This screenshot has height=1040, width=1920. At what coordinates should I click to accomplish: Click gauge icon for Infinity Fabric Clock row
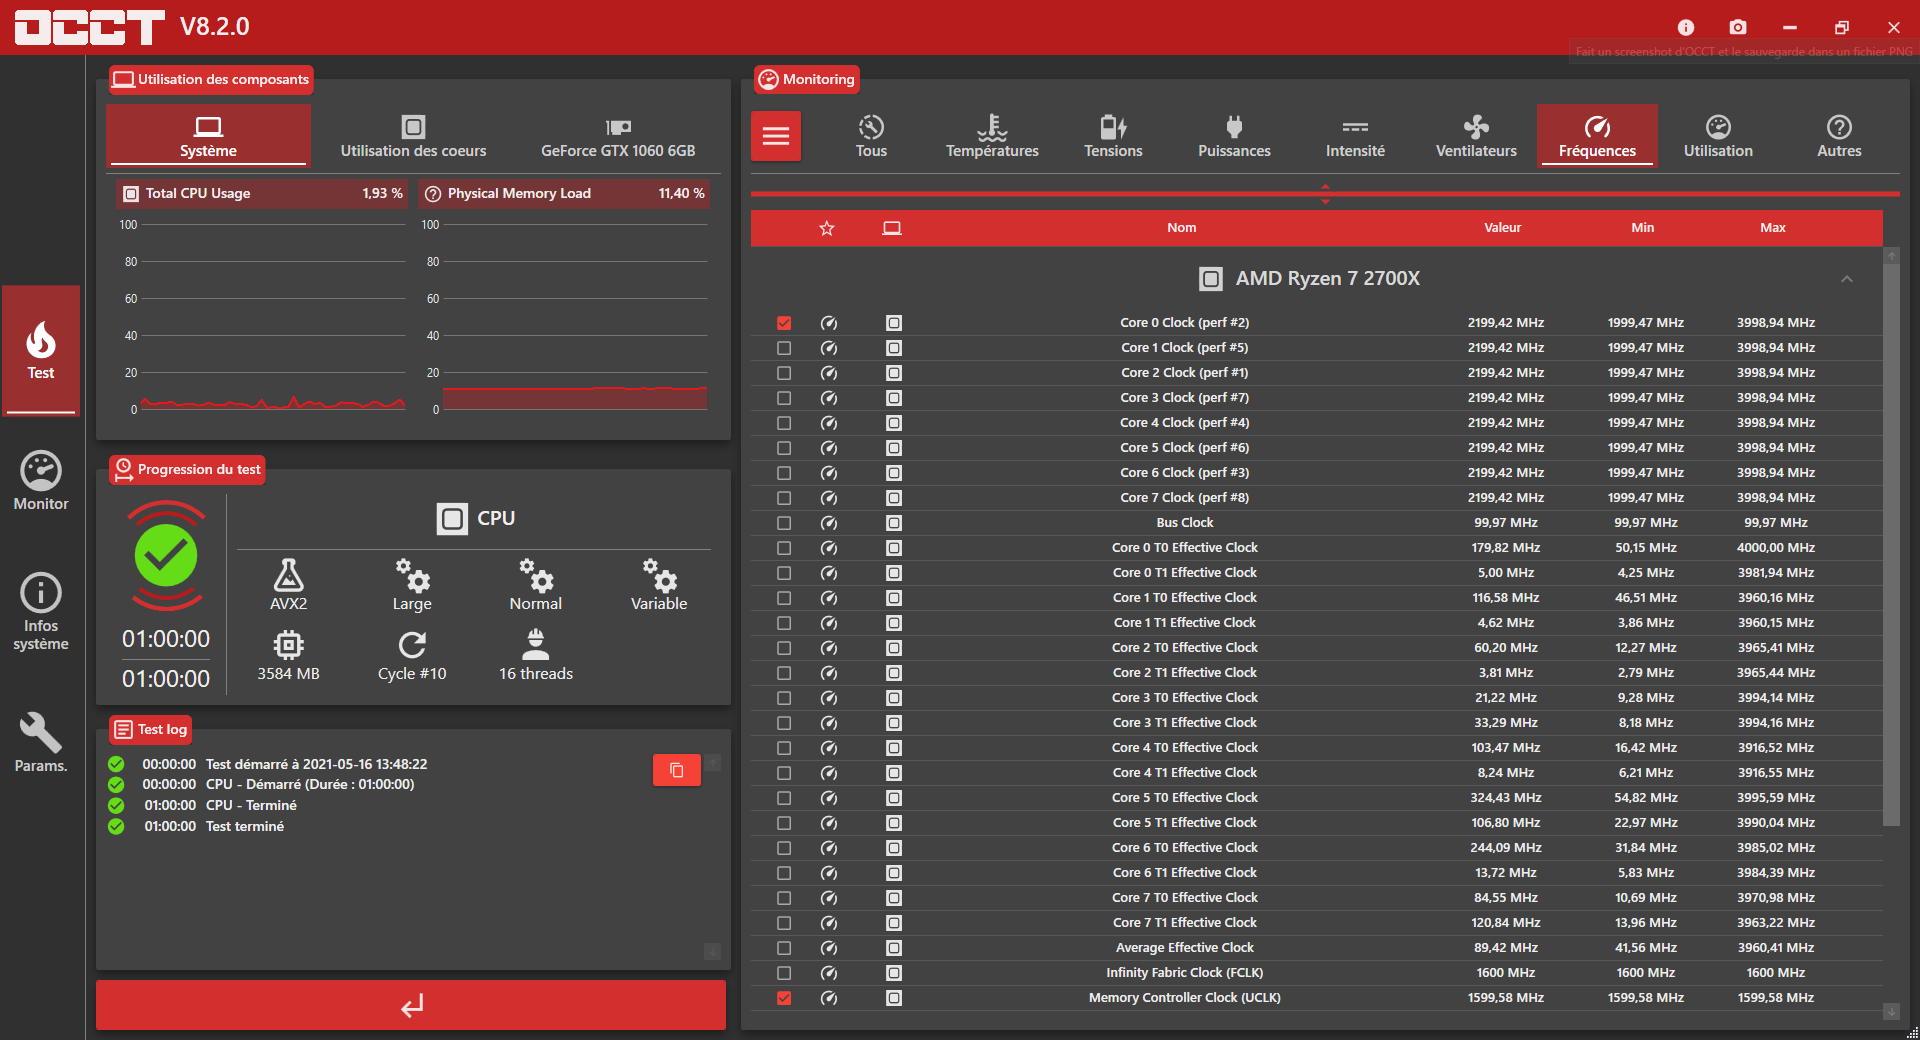829,973
